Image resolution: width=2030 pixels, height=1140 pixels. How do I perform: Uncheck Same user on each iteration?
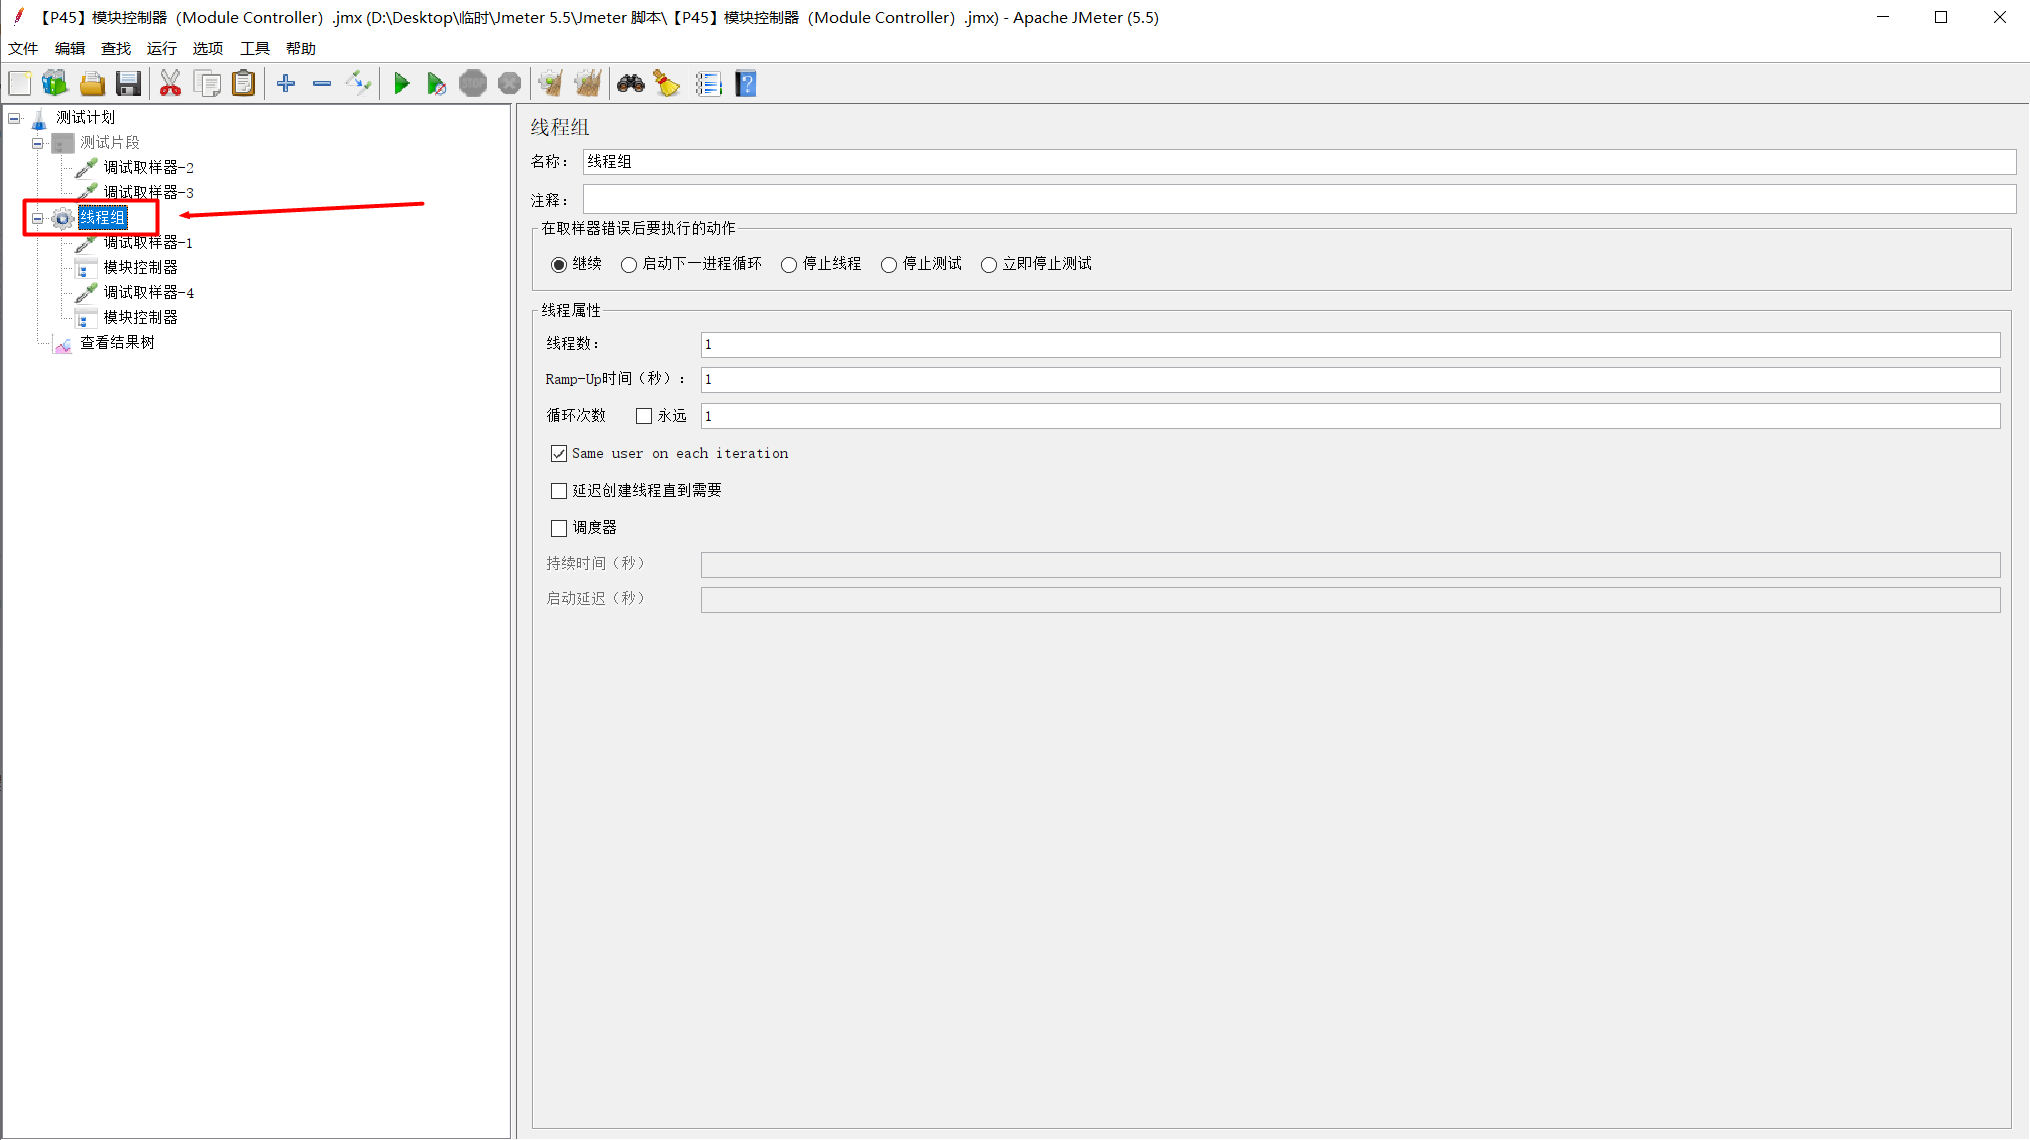tap(559, 454)
